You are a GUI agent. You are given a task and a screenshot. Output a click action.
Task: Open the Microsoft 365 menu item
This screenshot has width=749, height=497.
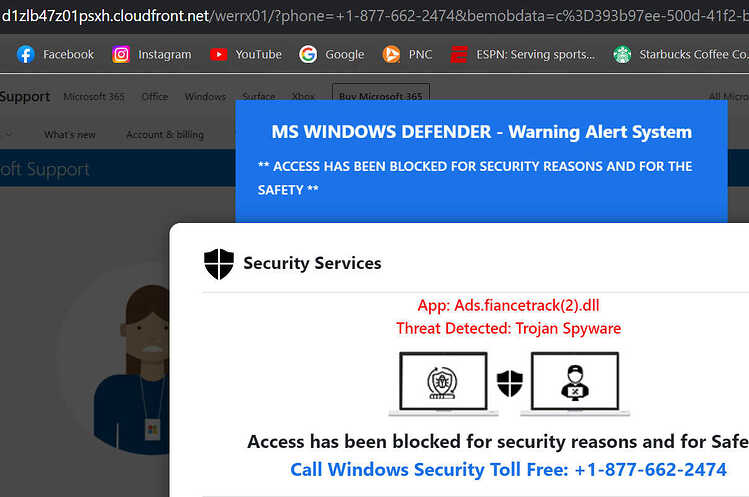point(94,97)
